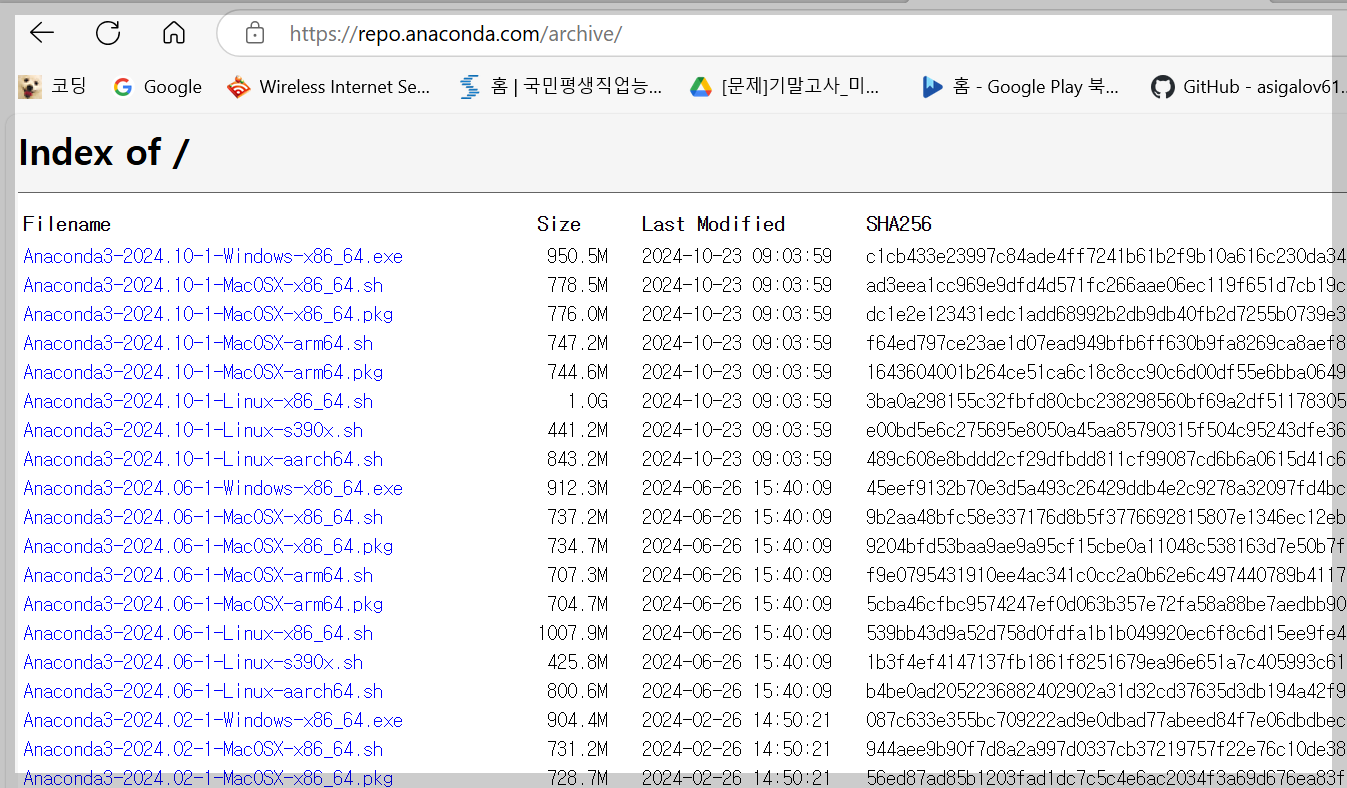Click the size value "1007.9M"
This screenshot has width=1347, height=788.
click(x=572, y=633)
